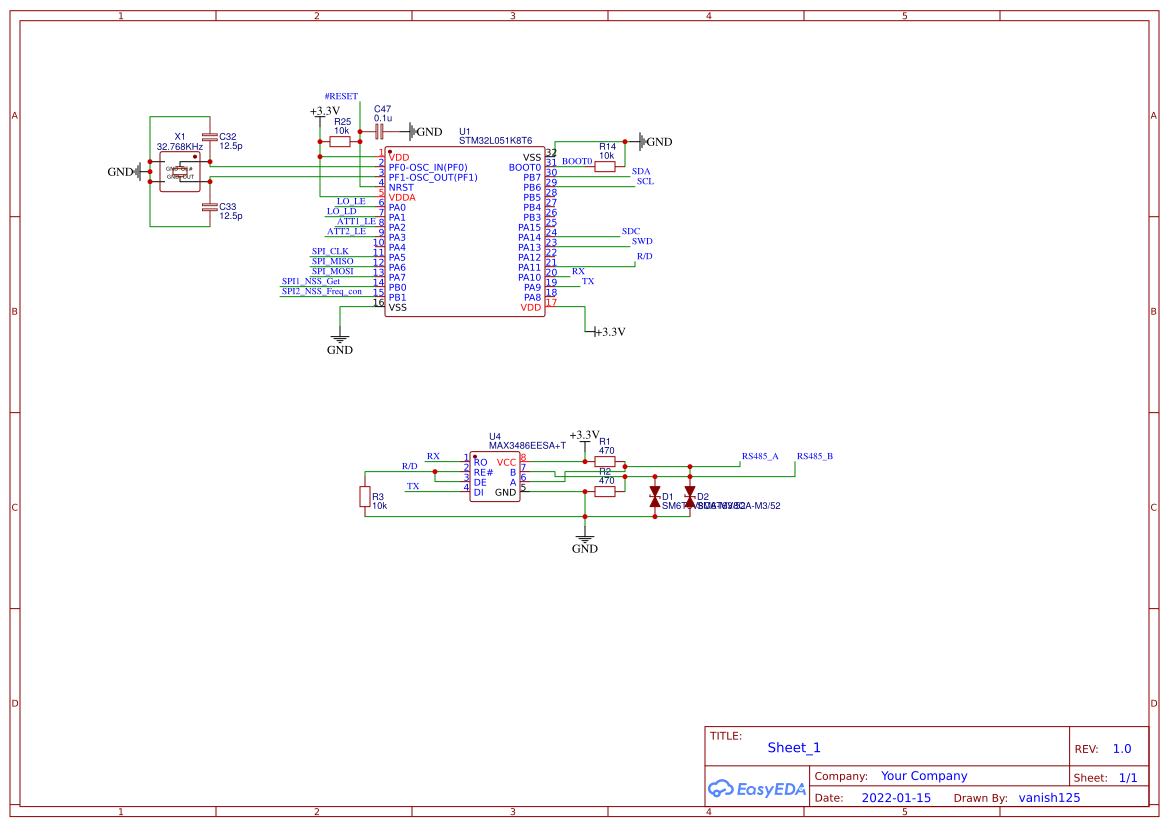This screenshot has height=827, width=1169.
Task: Click the RS485_B net label
Action: [x=816, y=455]
